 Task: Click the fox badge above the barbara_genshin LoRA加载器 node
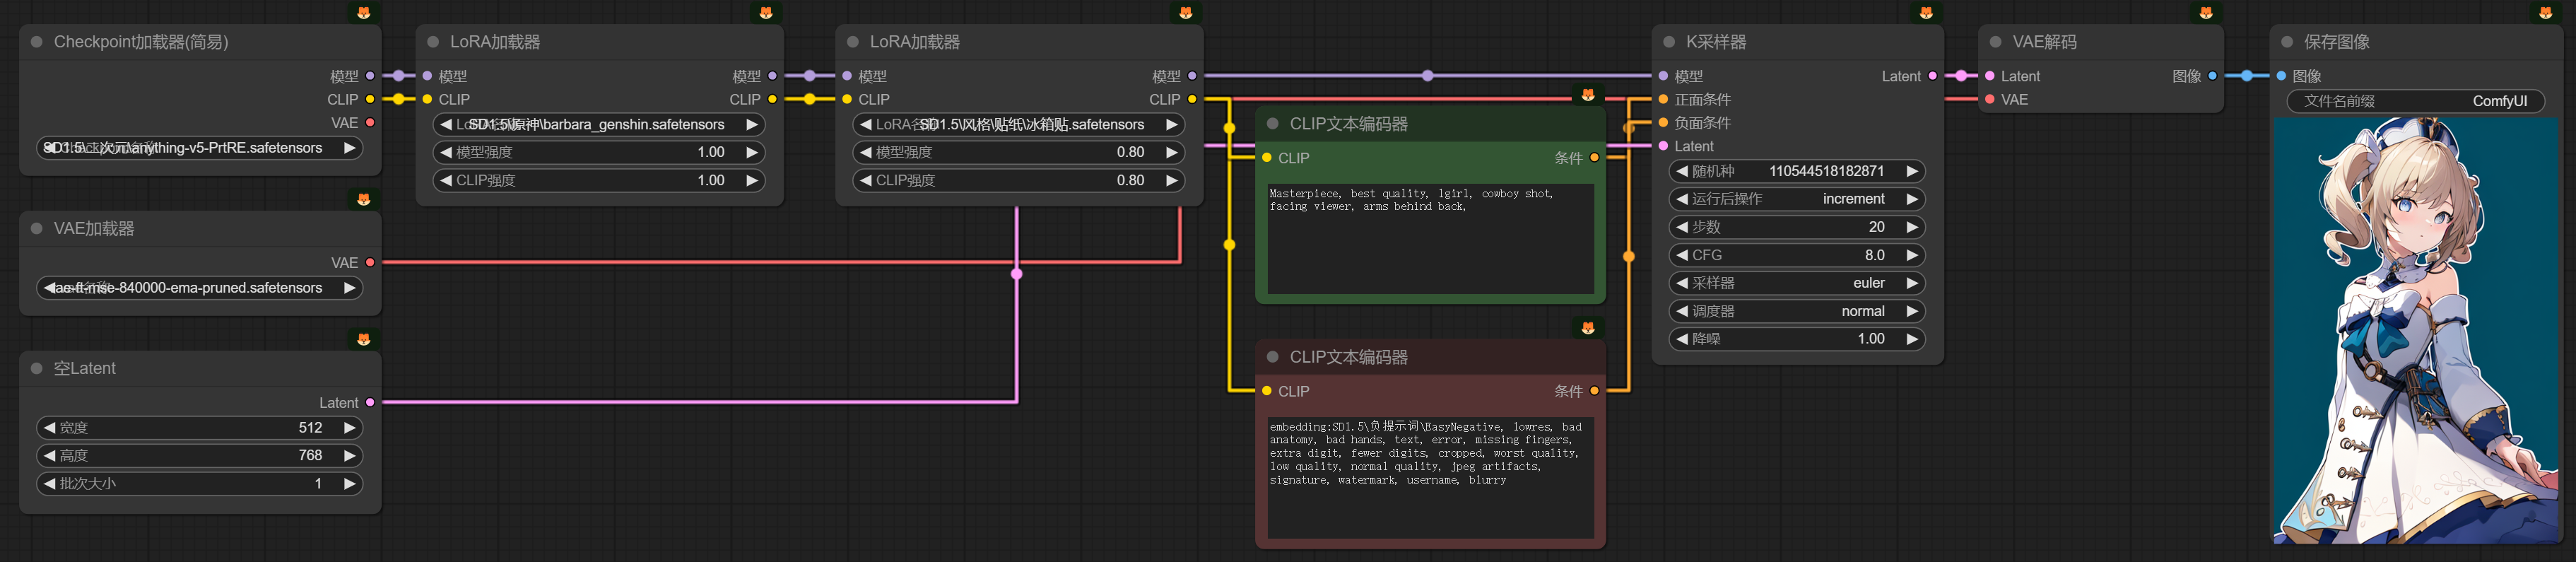765,12
